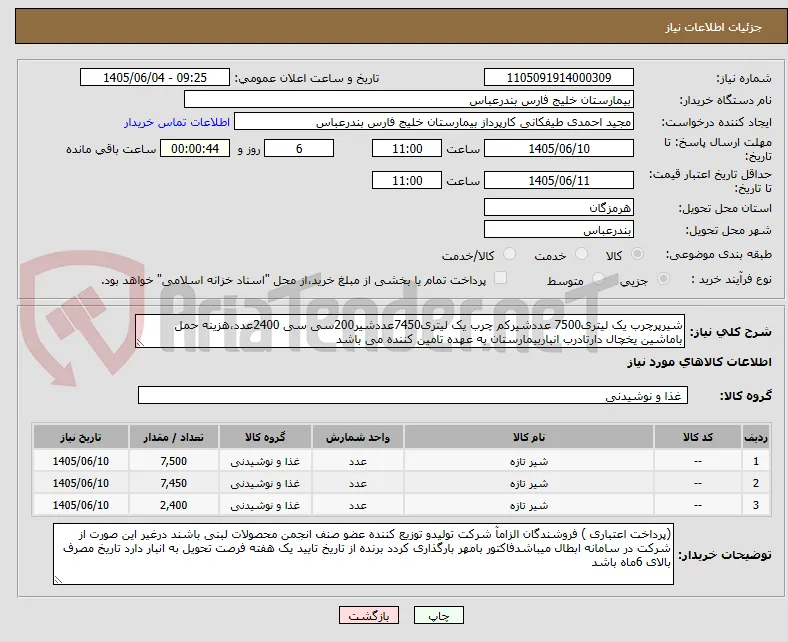This screenshot has height=642, width=788.
Task: Click the date 1405/06/10 in row 1
Action: 80,461
